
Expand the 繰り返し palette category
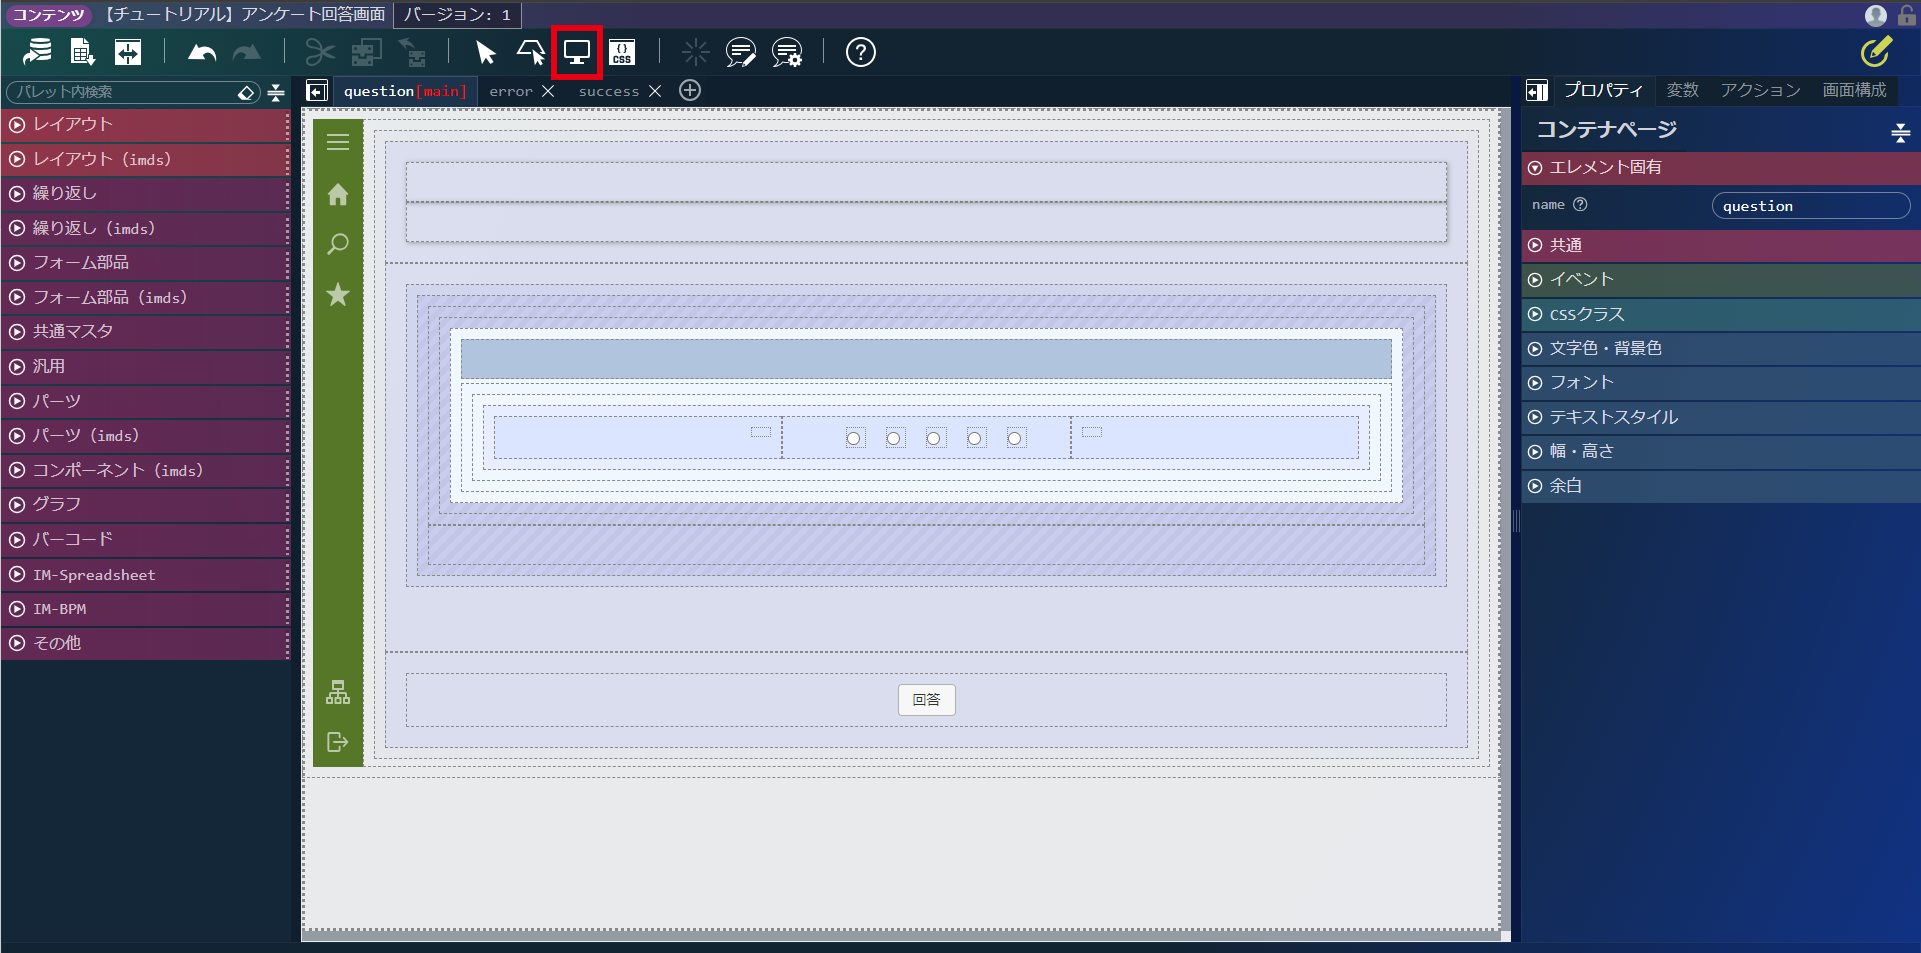(145, 194)
